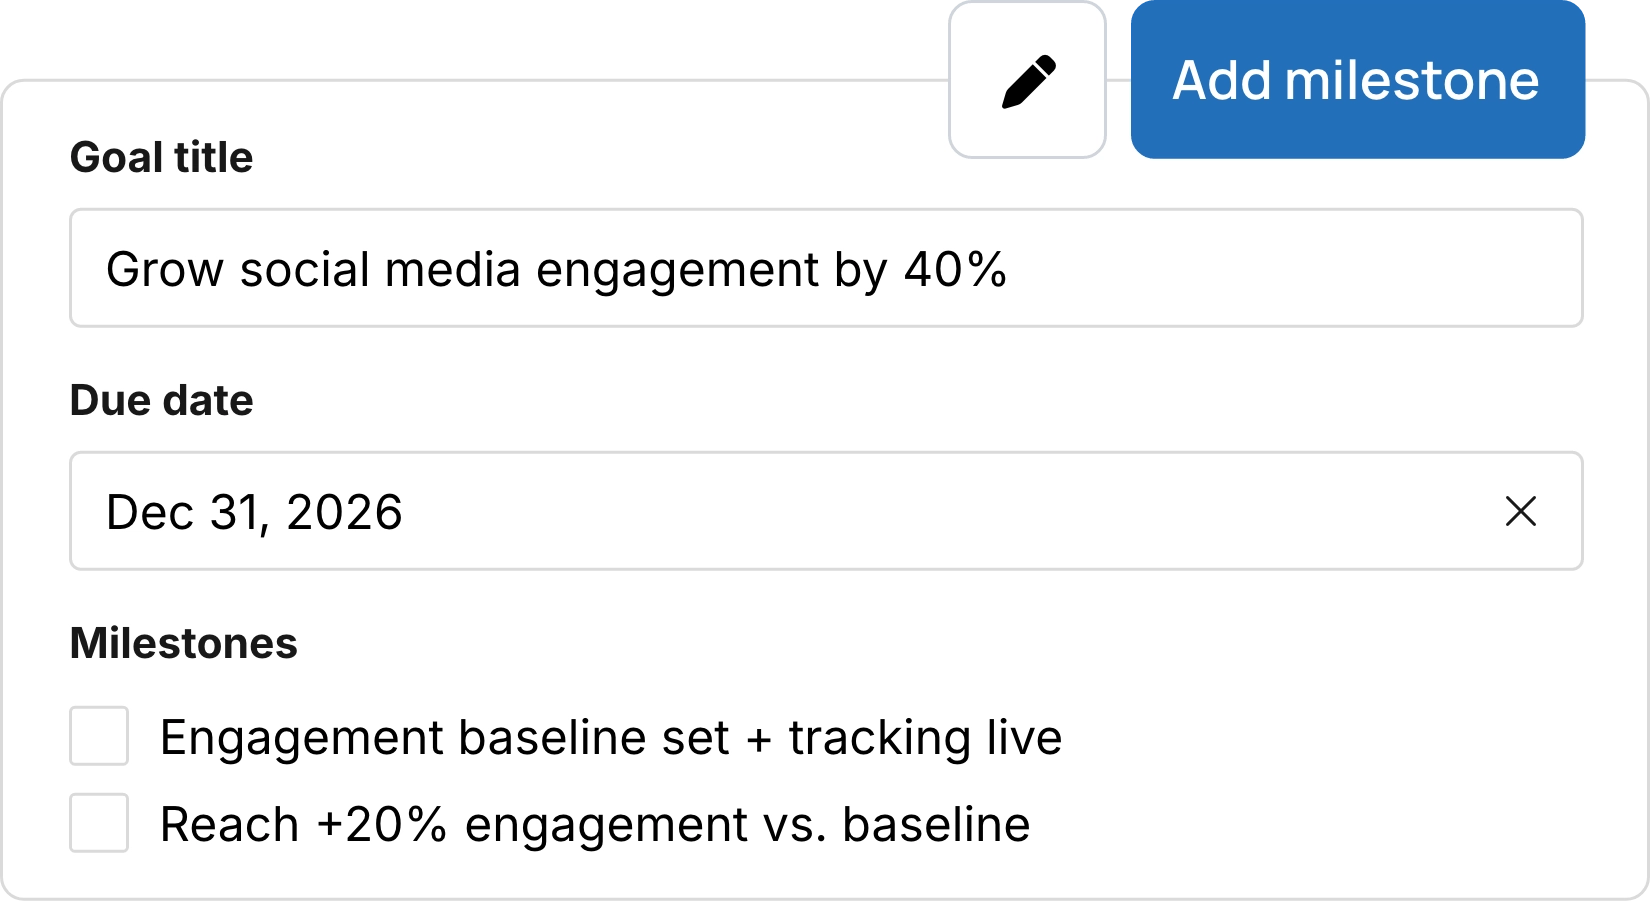Remove the Dec 31, 2026 date value

(1520, 511)
